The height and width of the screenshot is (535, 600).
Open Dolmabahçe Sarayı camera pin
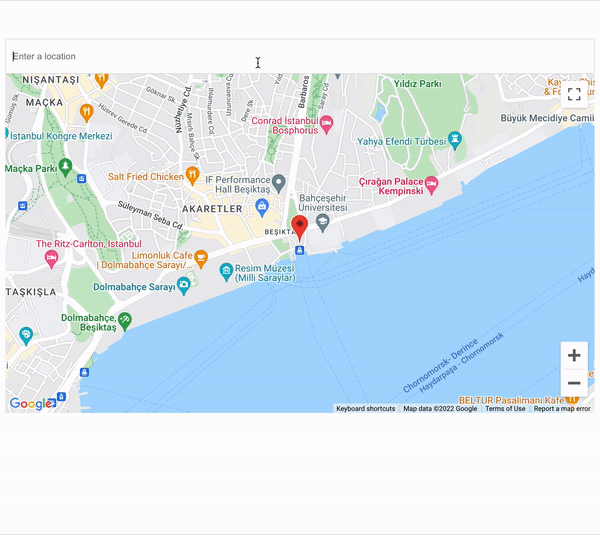(184, 286)
